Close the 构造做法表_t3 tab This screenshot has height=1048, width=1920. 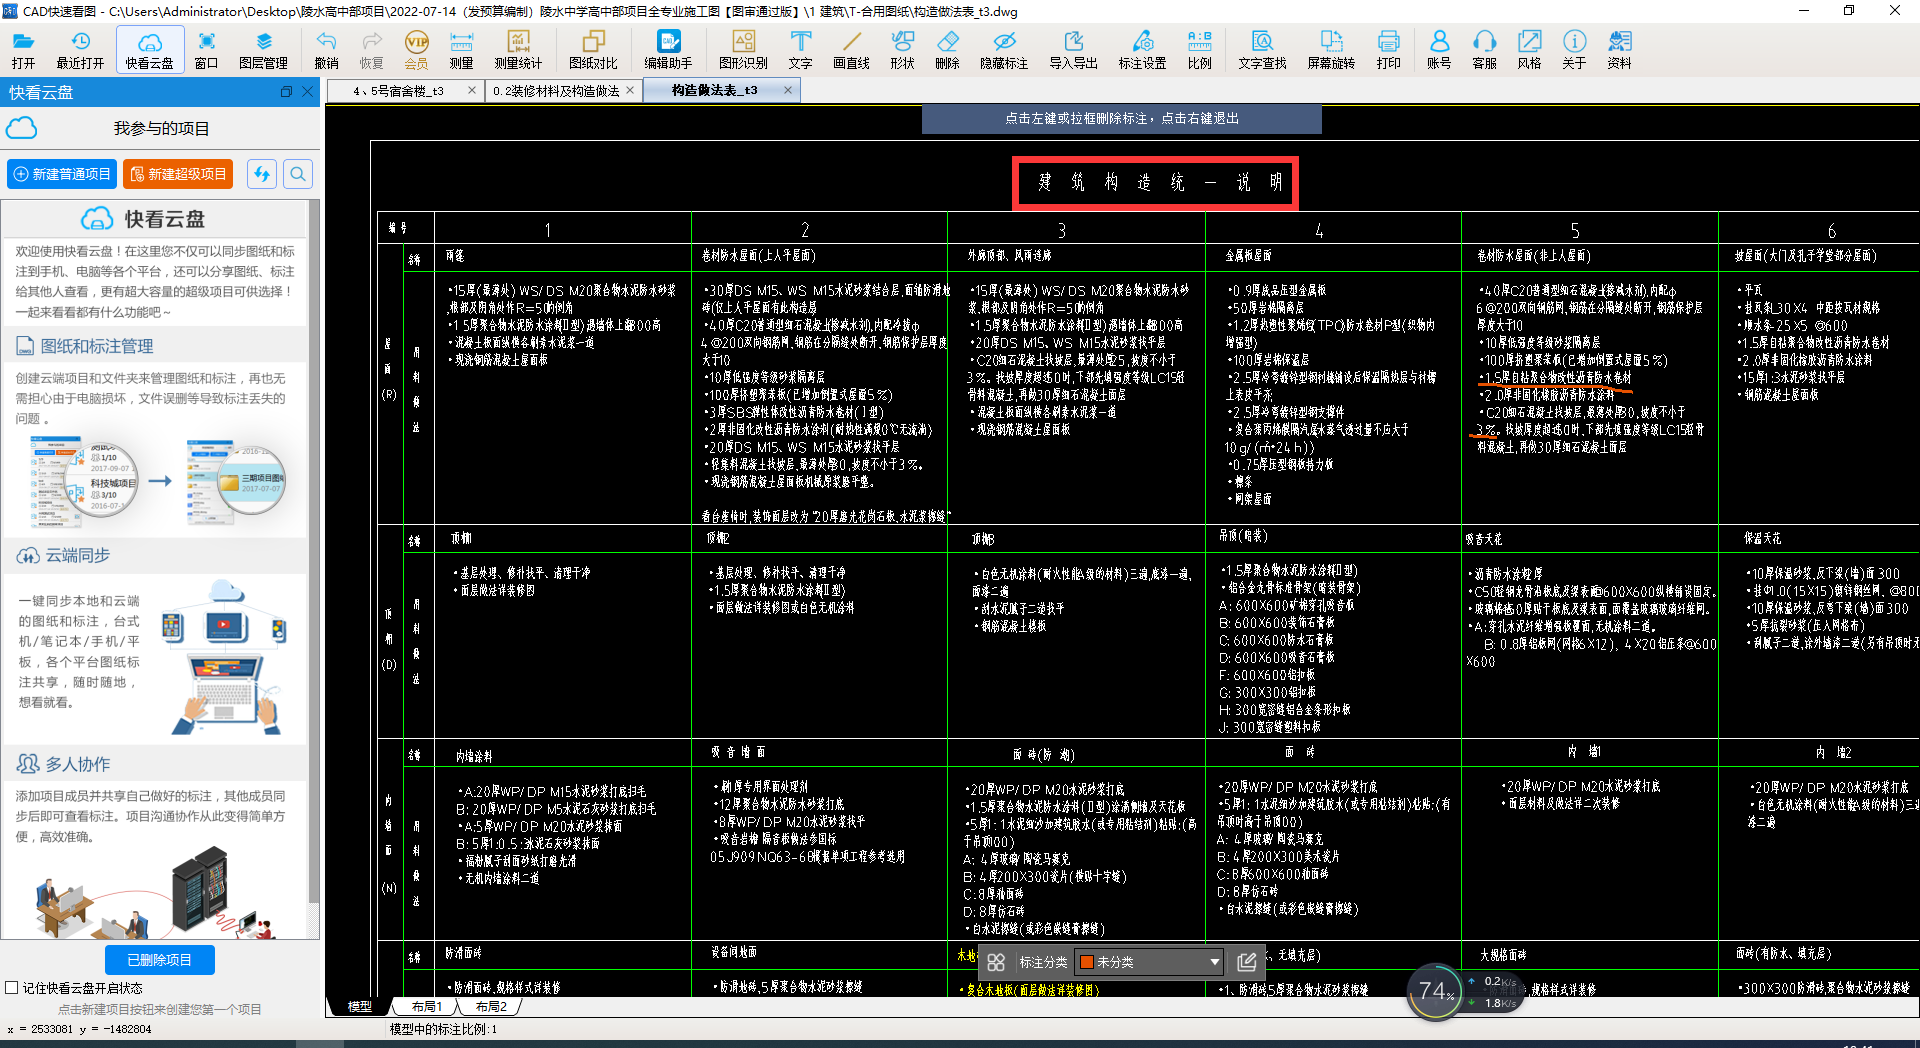click(x=788, y=90)
